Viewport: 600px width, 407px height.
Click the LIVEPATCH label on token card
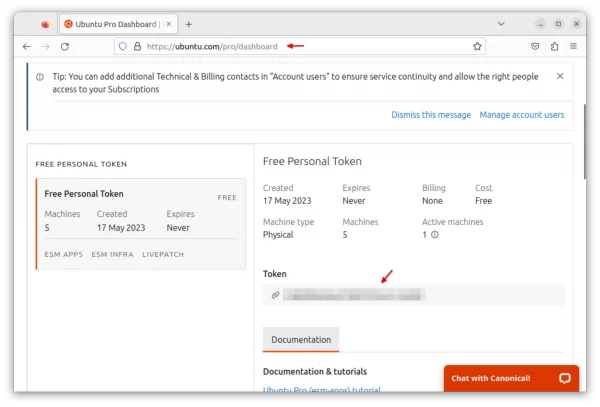coord(163,254)
